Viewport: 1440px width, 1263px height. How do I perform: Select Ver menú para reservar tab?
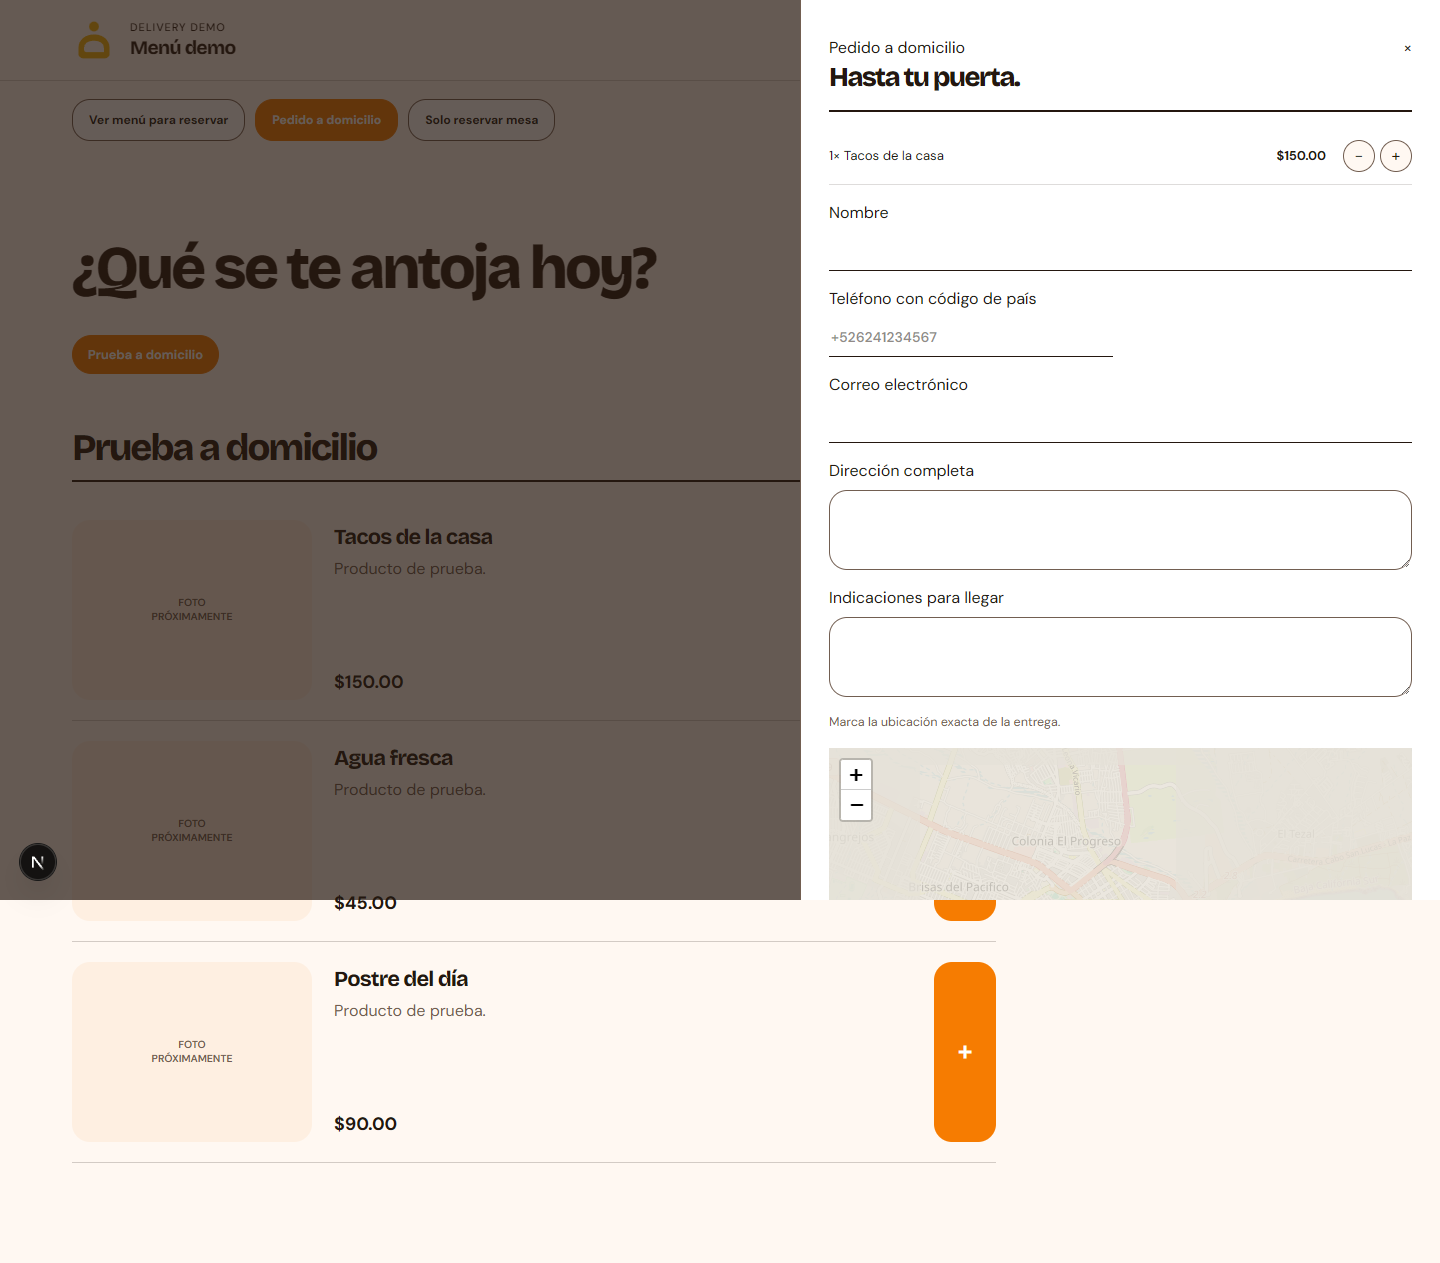point(158,120)
